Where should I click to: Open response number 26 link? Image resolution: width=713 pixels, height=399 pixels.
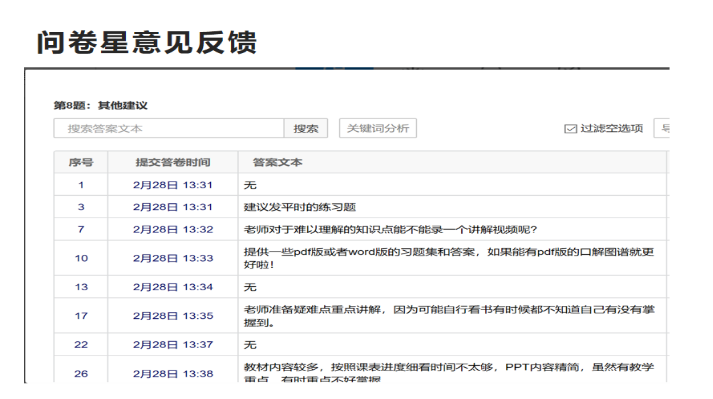coord(81,374)
